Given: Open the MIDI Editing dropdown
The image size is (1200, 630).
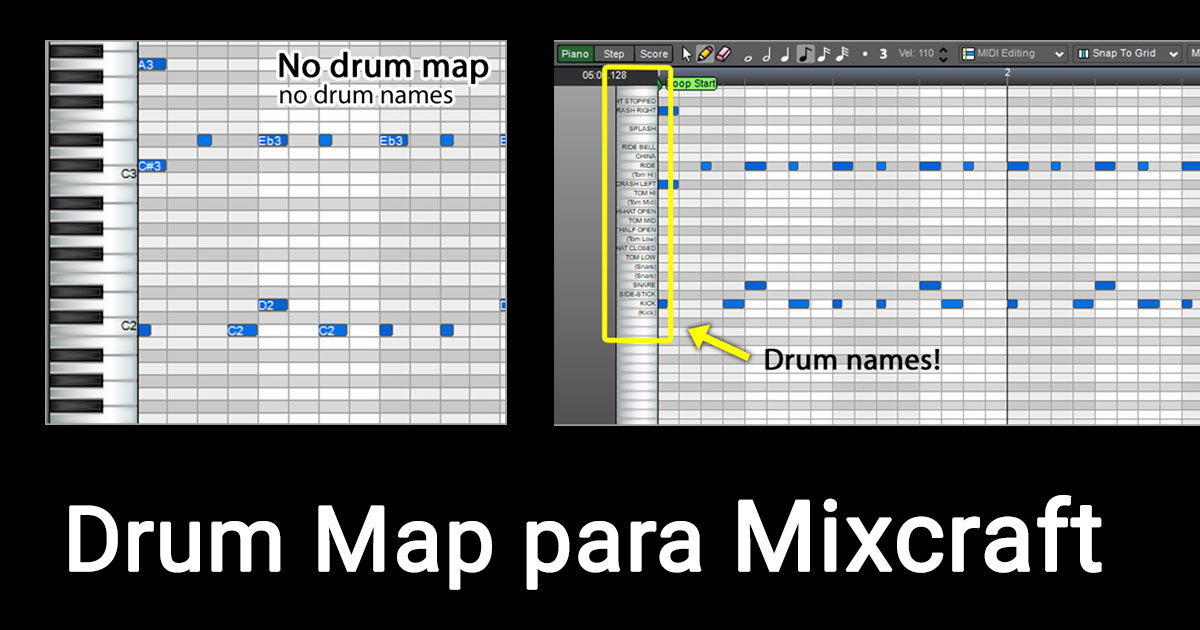Looking at the screenshot, I should (x=1013, y=54).
